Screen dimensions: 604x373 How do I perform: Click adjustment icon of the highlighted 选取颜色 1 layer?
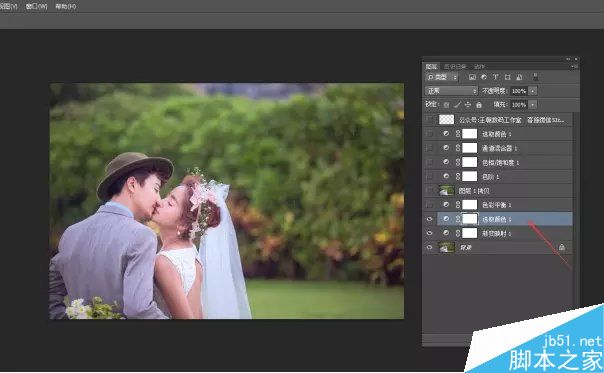click(x=446, y=219)
